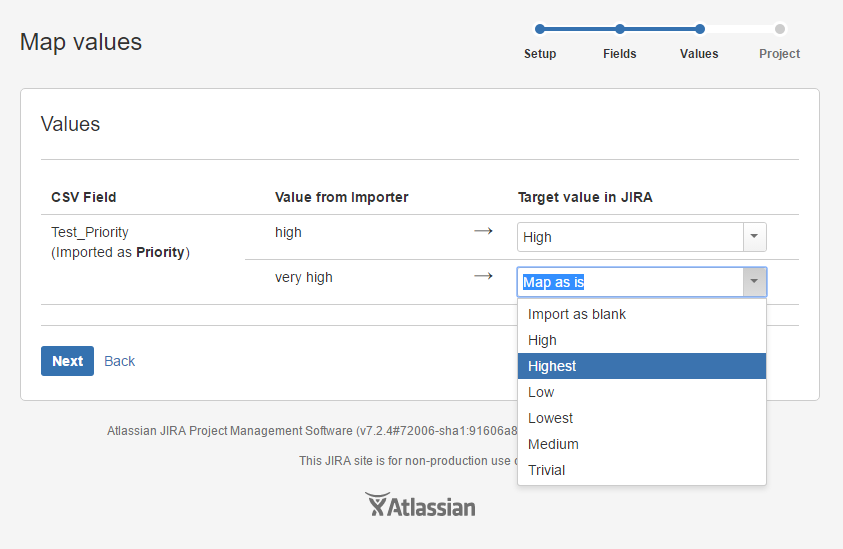843x549 pixels.
Task: Click the 'CSV Field' column header
Action: coord(83,197)
